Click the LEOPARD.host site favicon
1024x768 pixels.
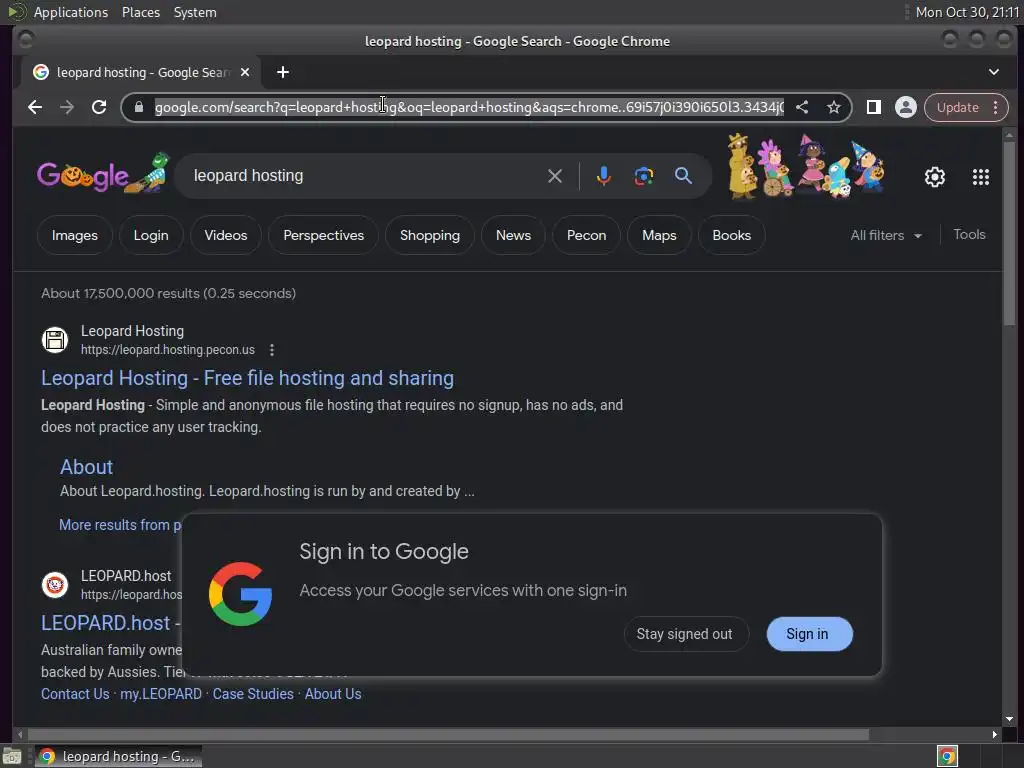tap(55, 584)
